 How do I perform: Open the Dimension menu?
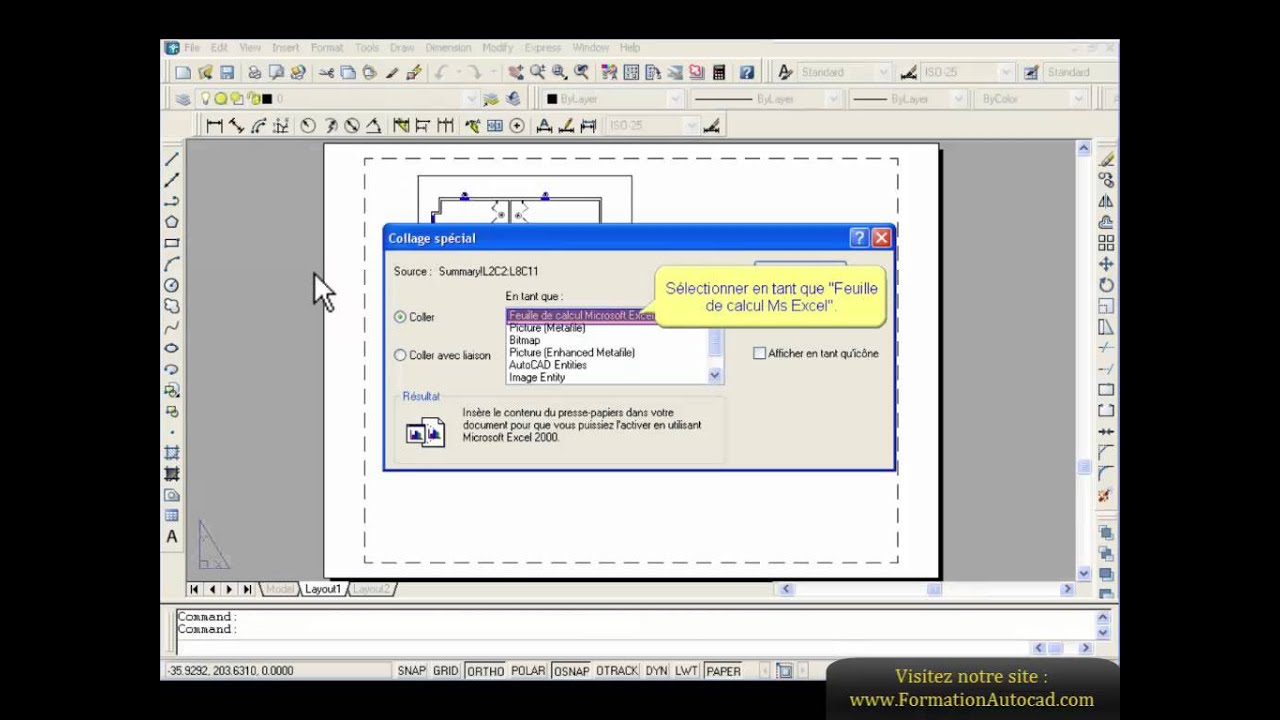pos(448,47)
